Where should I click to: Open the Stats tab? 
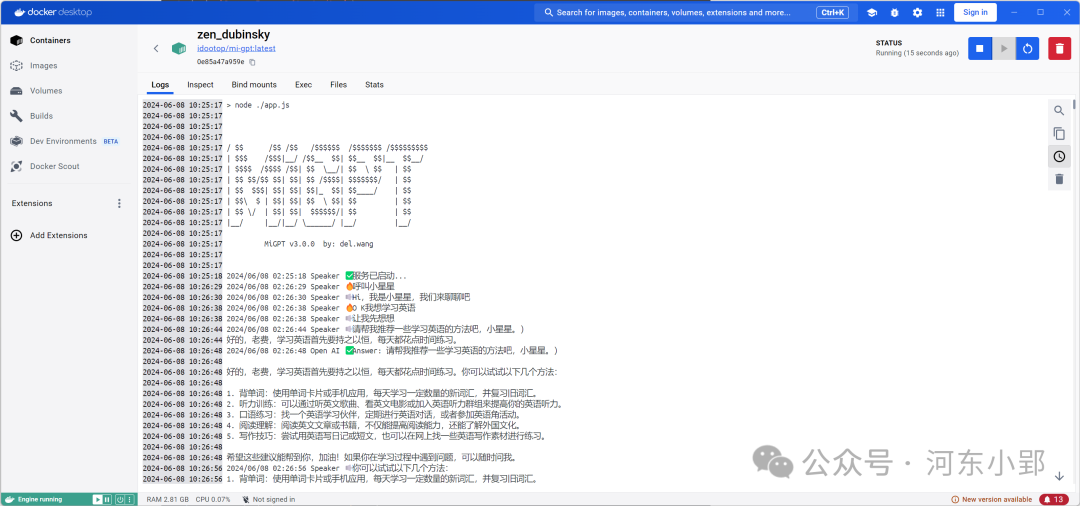click(374, 85)
